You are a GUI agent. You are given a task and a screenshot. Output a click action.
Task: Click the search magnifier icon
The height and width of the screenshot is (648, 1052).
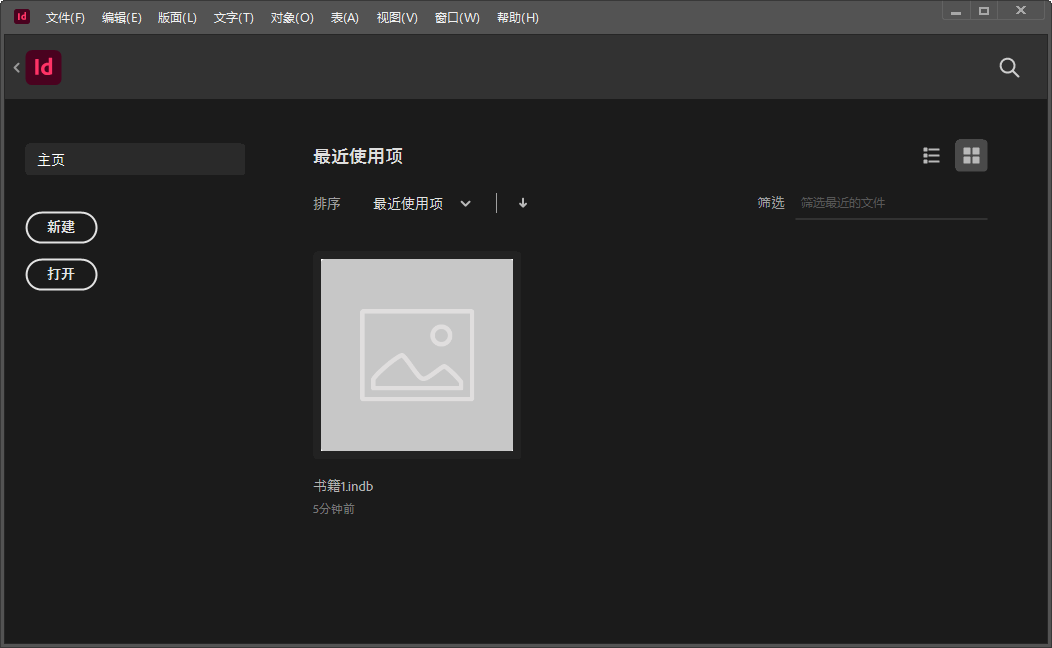(x=1009, y=68)
